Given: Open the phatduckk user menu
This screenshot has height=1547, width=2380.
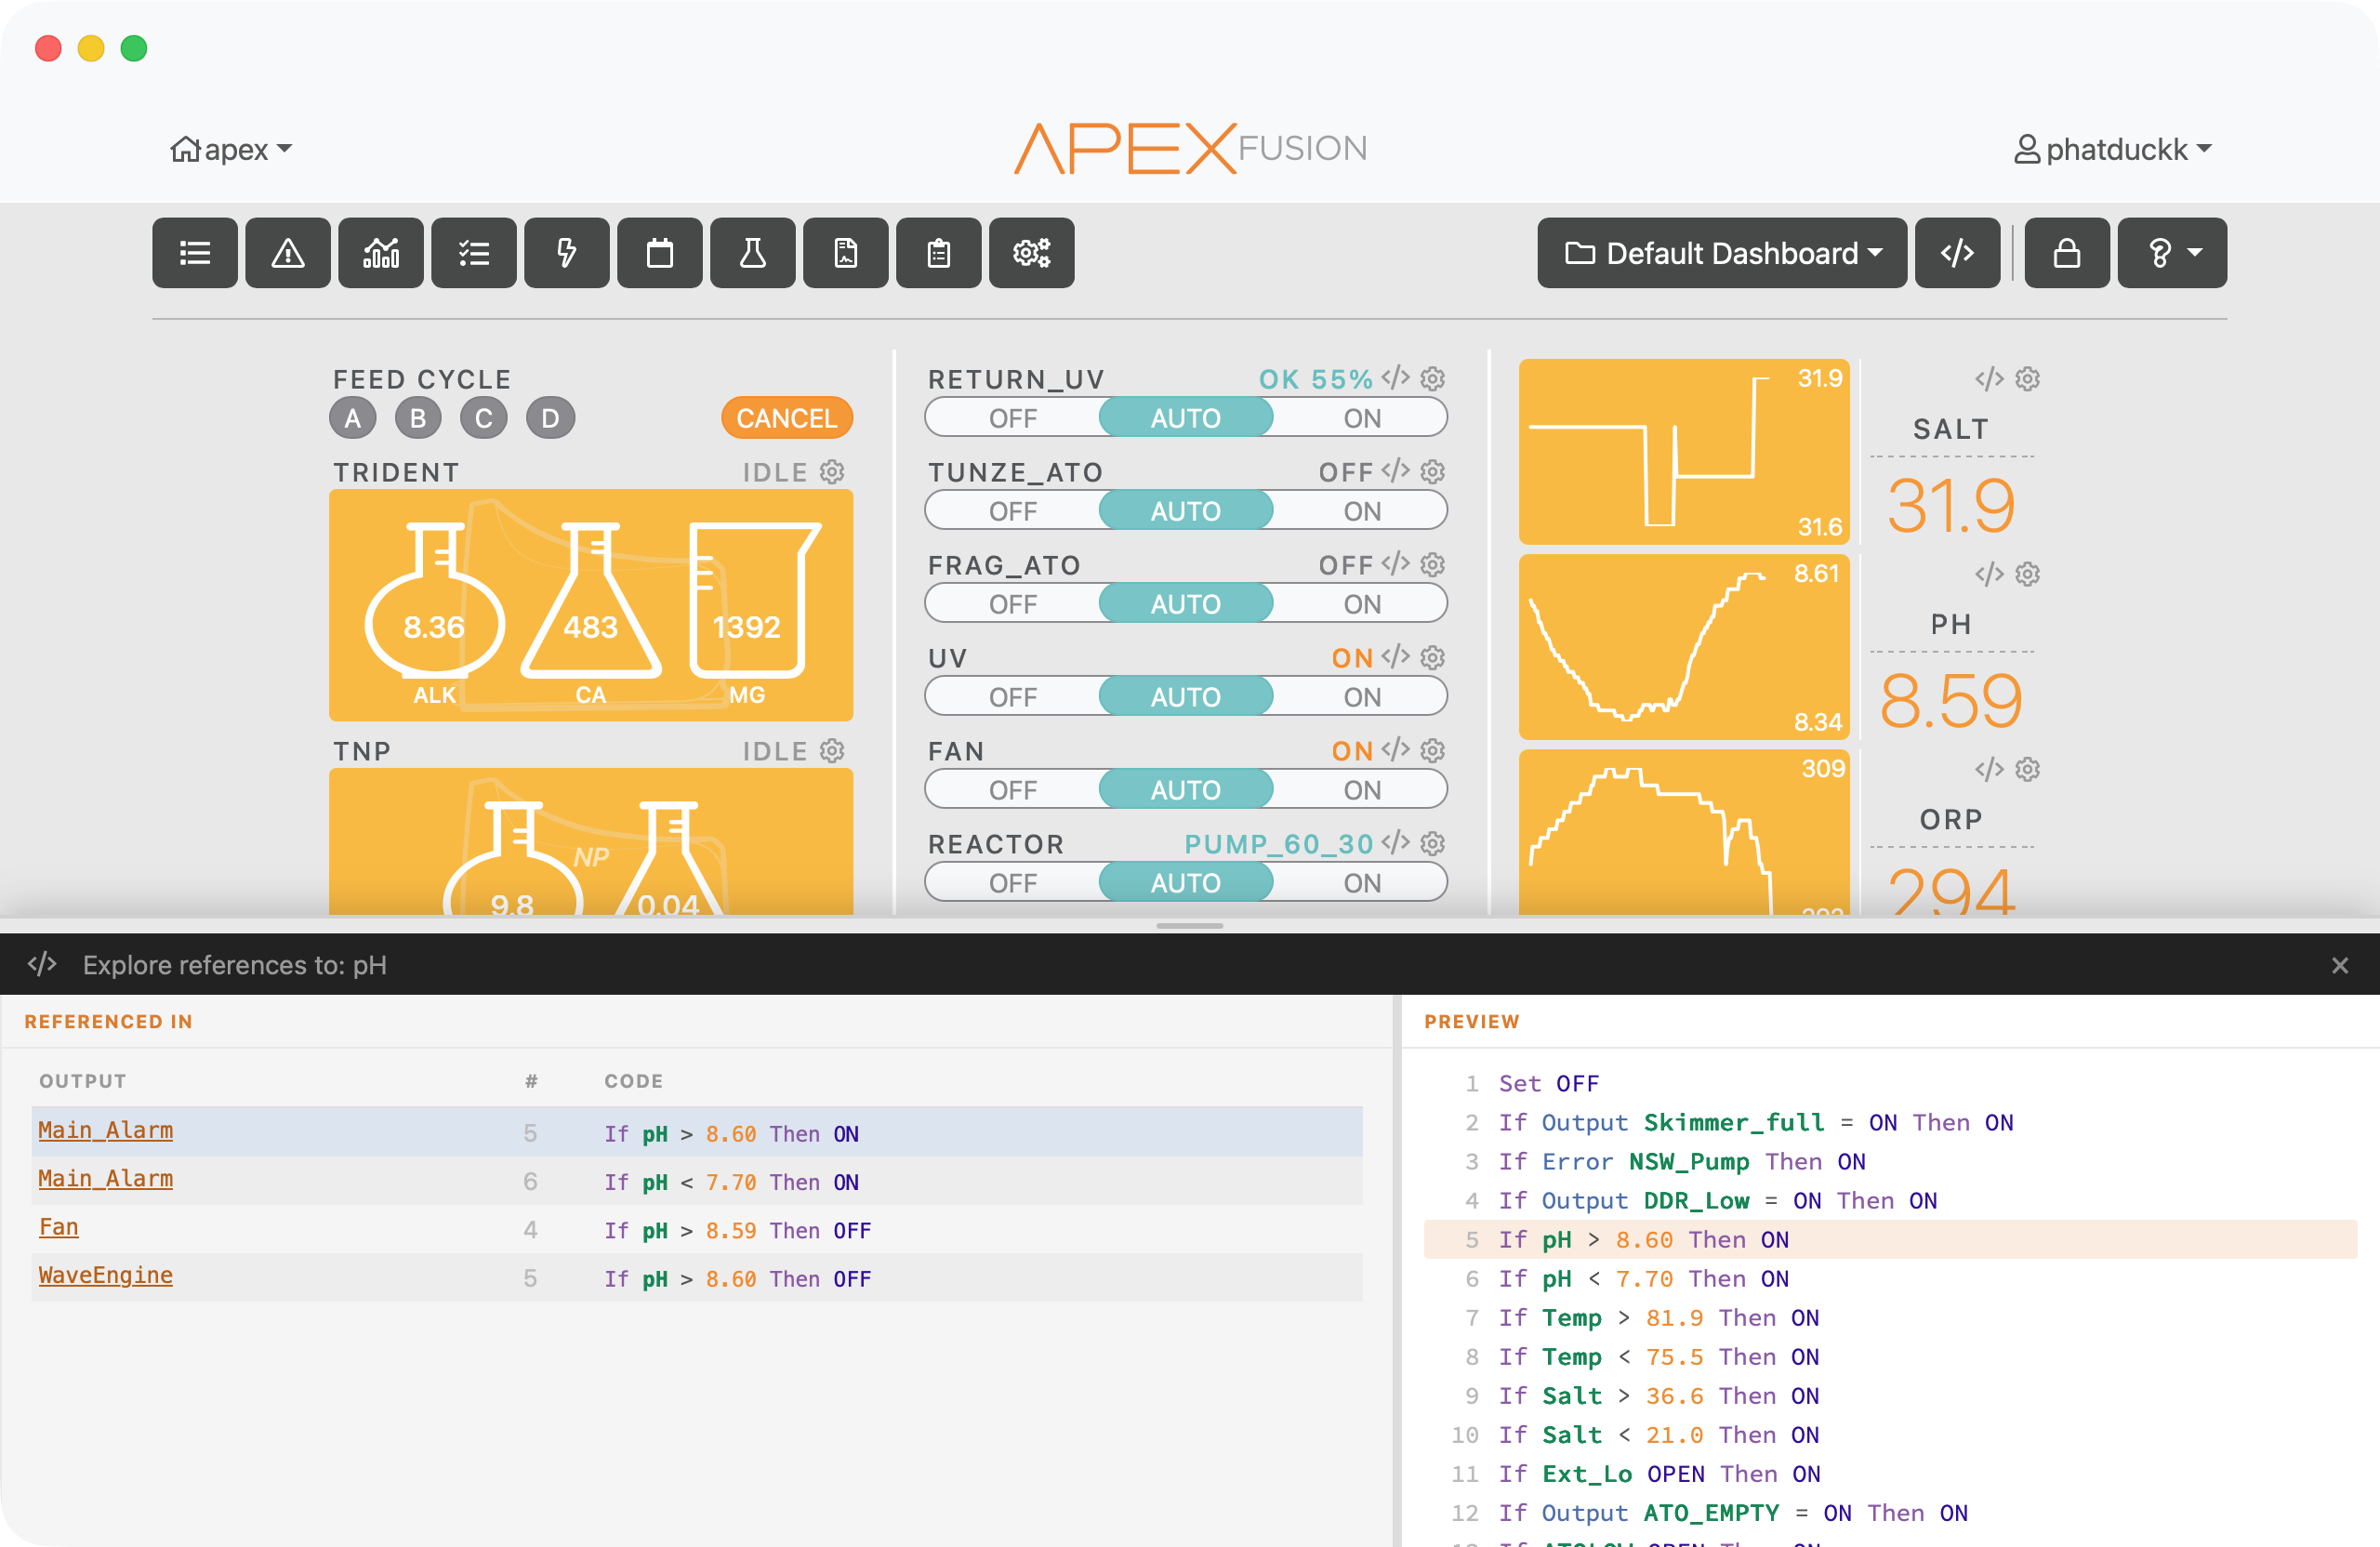Looking at the screenshot, I should pos(2112,149).
